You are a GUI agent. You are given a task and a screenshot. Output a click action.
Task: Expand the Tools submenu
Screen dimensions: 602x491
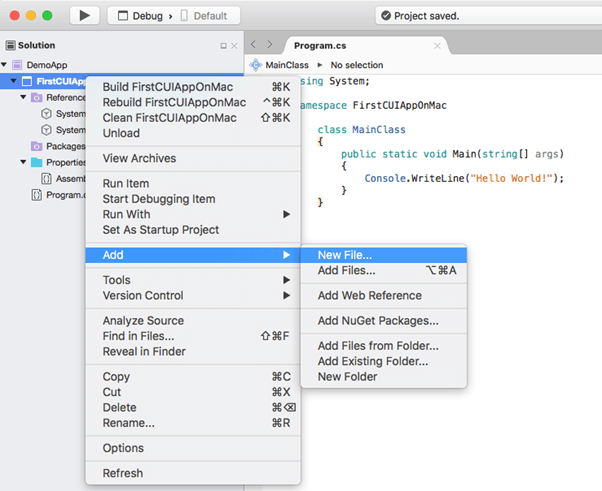193,280
